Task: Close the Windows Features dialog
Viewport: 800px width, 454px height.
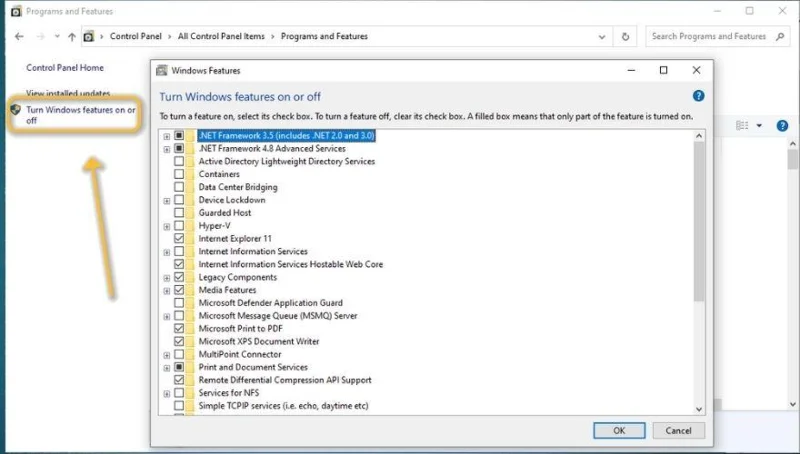Action: click(696, 70)
